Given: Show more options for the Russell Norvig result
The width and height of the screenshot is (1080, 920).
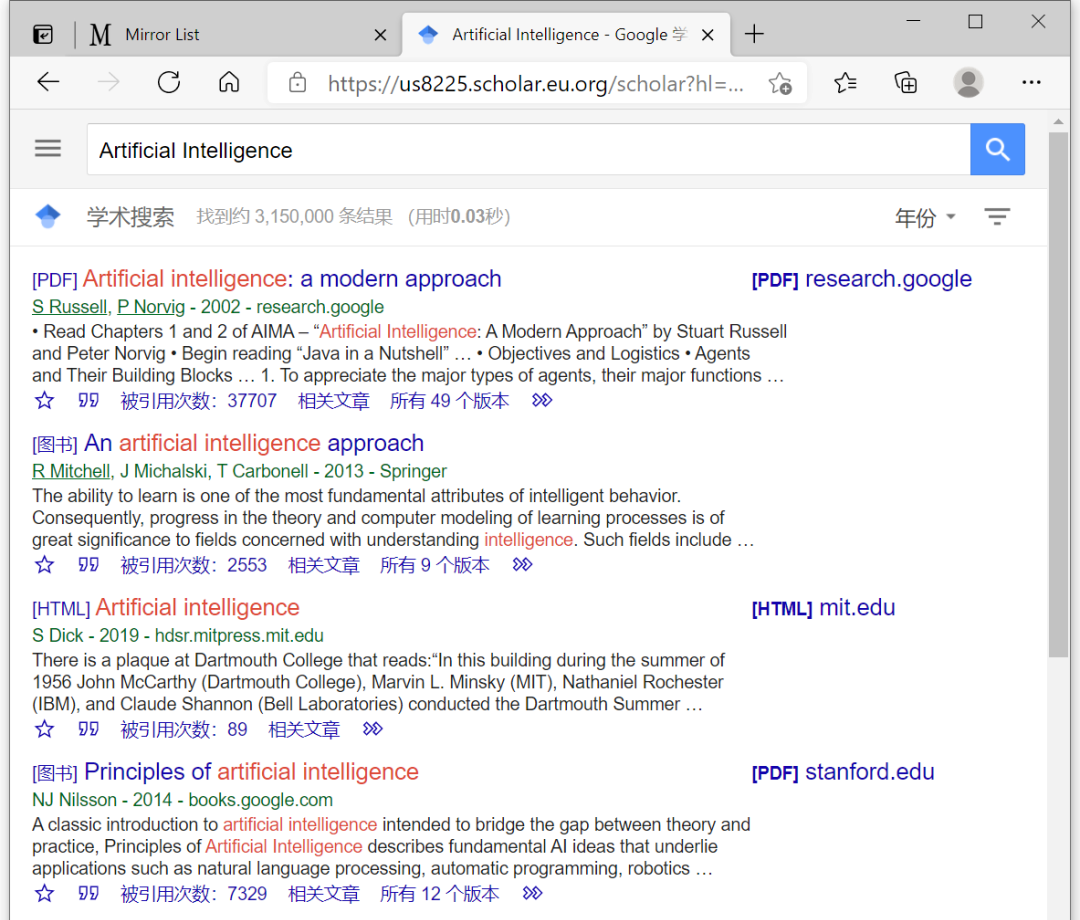Looking at the screenshot, I should click(x=542, y=400).
